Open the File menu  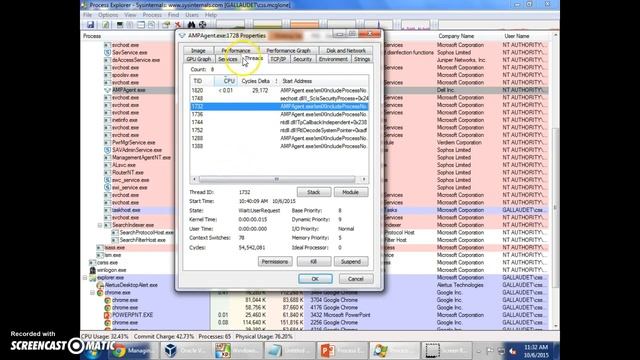87,15
